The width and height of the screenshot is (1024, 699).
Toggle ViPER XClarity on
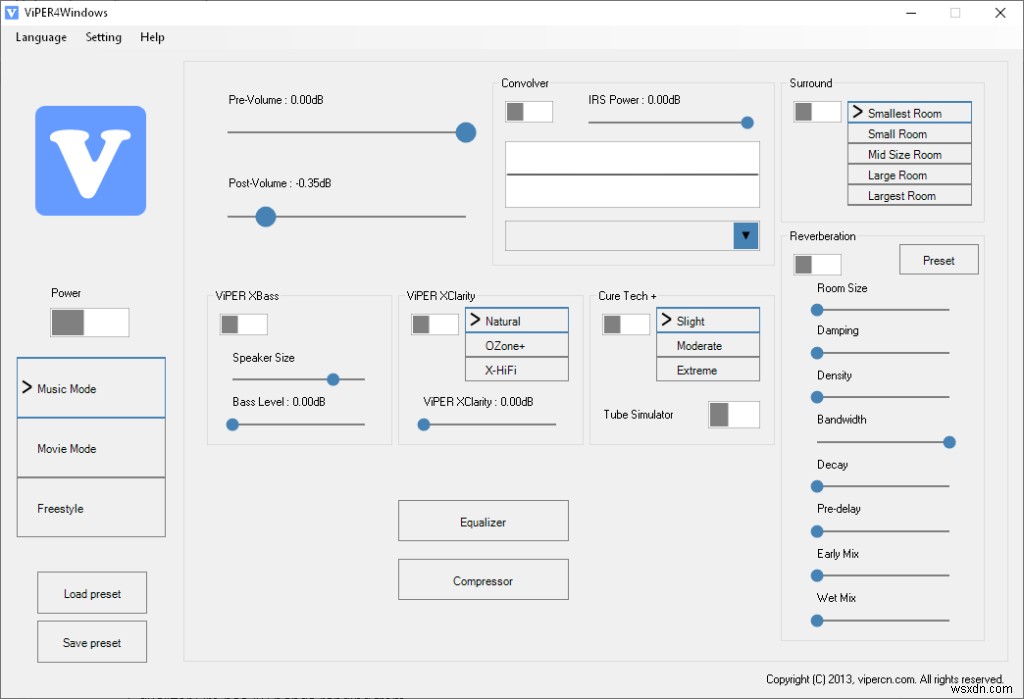pos(435,324)
